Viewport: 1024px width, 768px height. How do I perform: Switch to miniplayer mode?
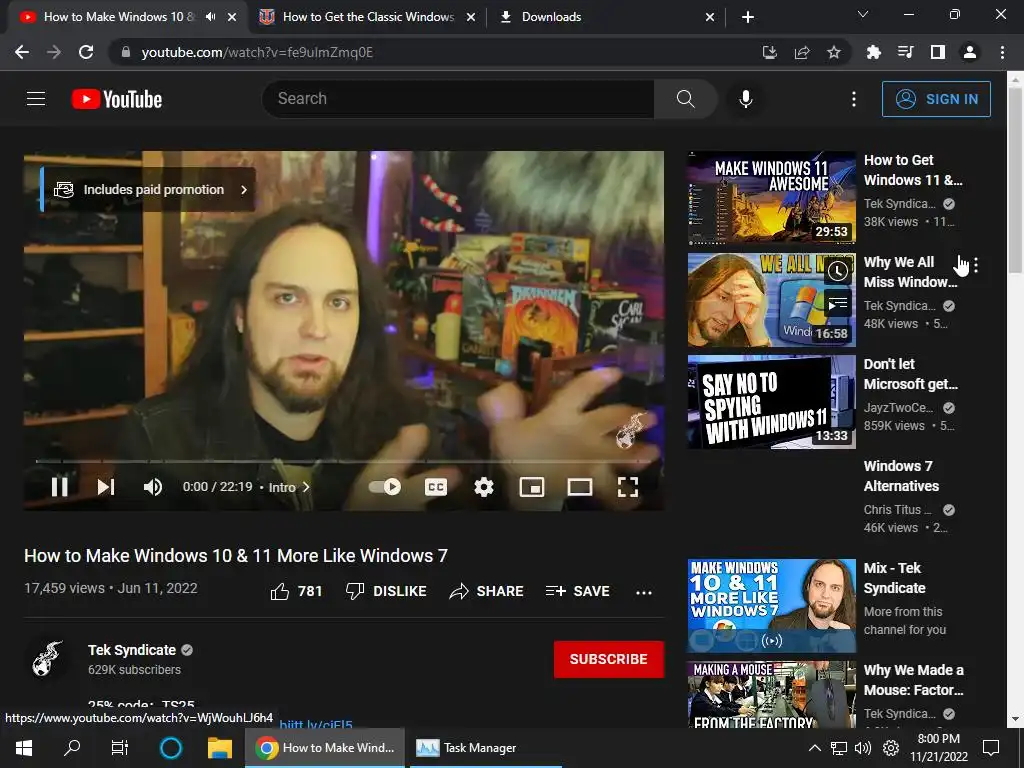pyautogui.click(x=532, y=487)
